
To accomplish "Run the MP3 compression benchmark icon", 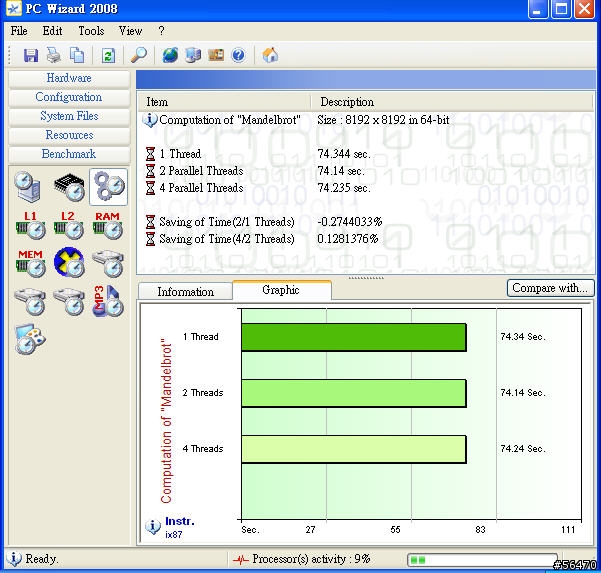I will (108, 301).
